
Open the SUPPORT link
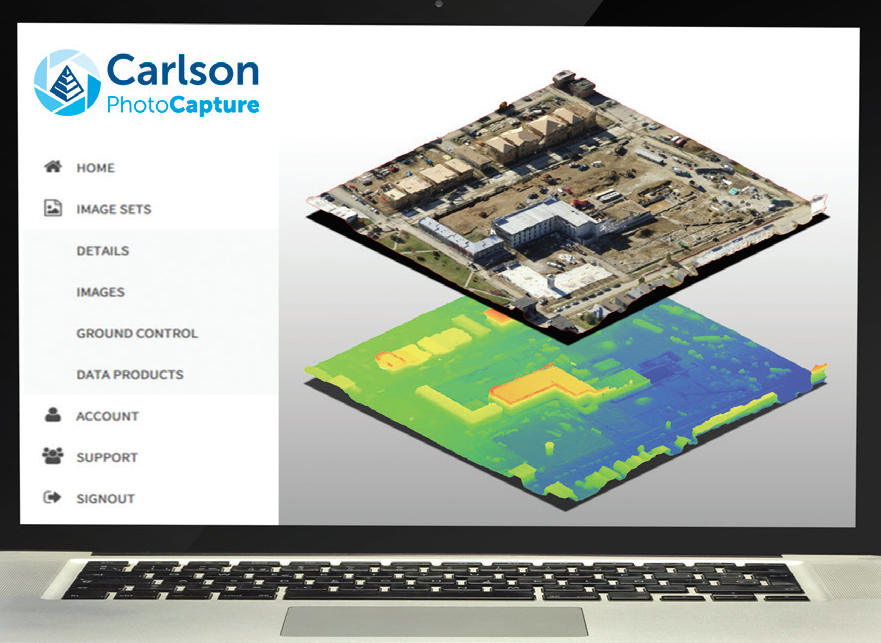[x=107, y=458]
